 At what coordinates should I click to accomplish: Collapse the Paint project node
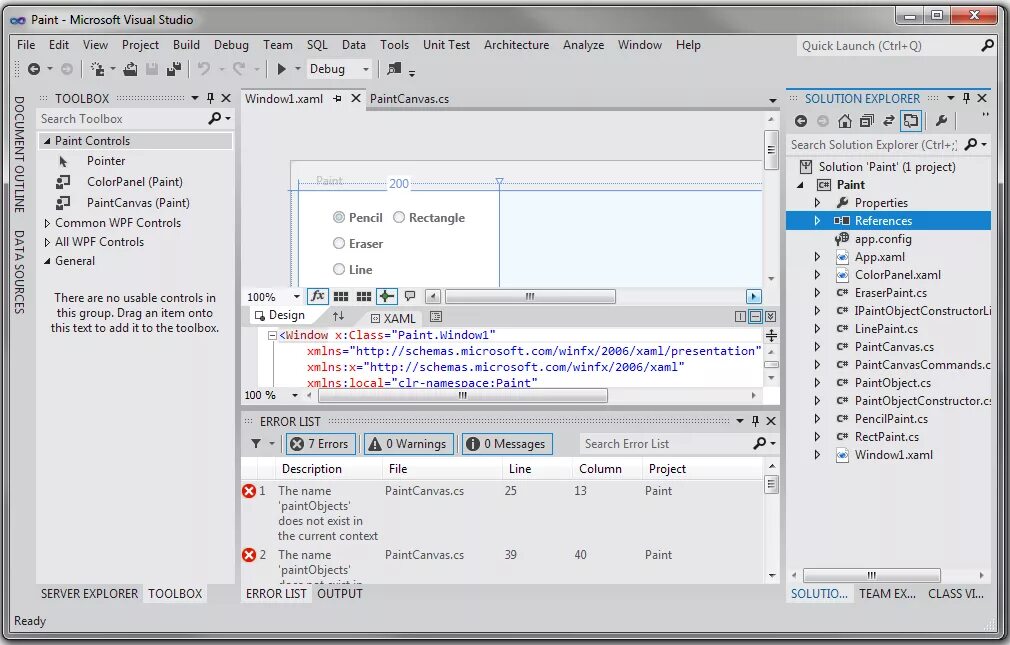pyautogui.click(x=801, y=185)
